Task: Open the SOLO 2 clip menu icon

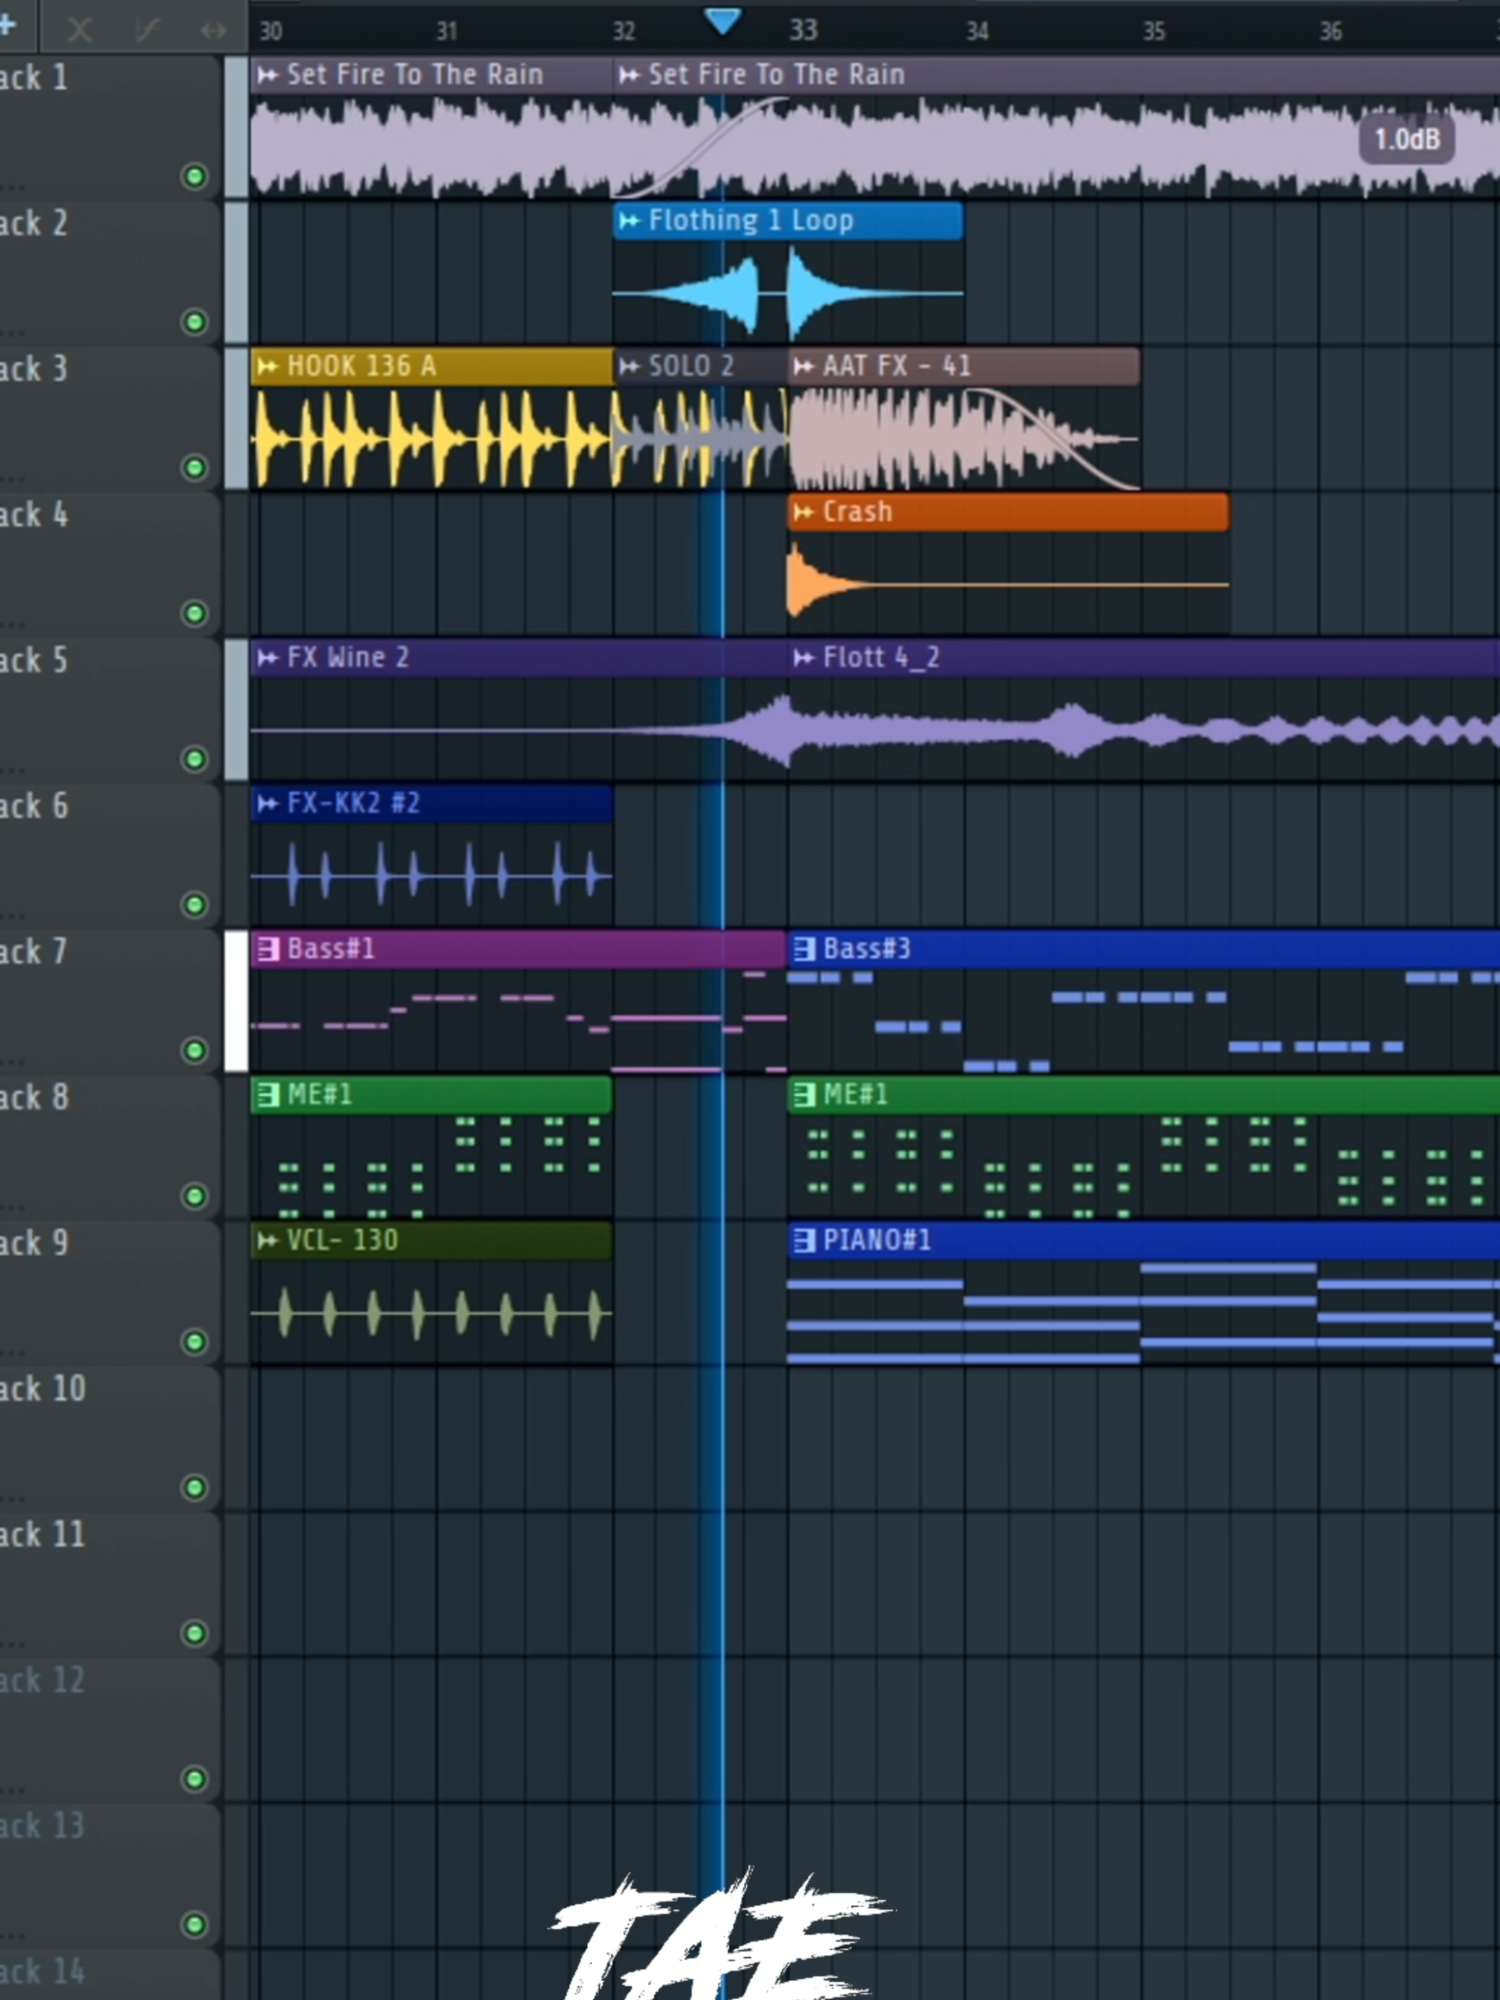Action: [x=629, y=367]
